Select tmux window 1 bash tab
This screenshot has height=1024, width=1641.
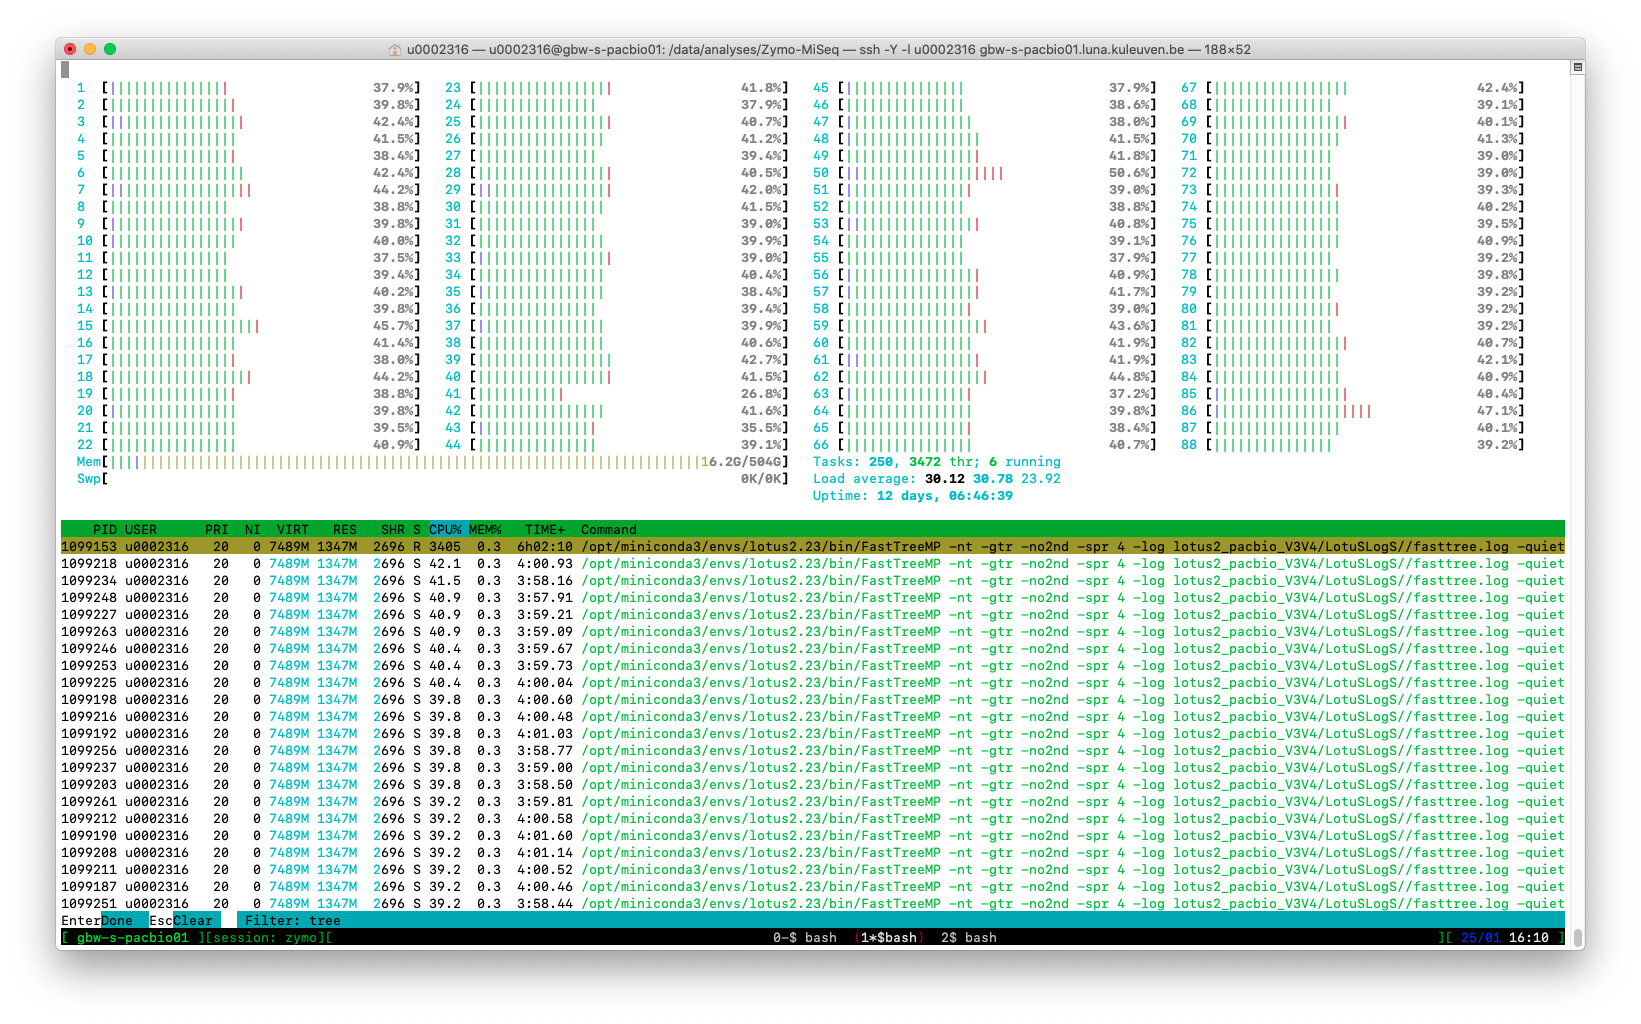[889, 938]
